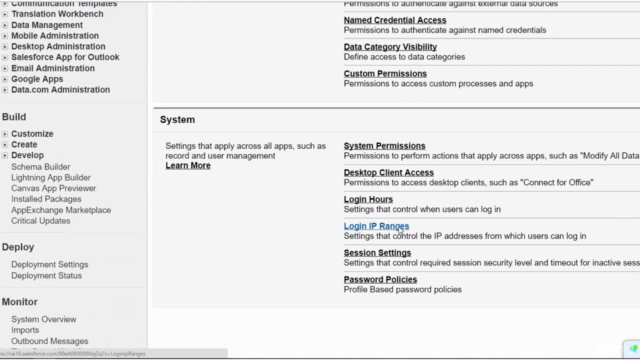640x360 pixels.
Task: Select Develop under Build
Action: [x=27, y=155]
